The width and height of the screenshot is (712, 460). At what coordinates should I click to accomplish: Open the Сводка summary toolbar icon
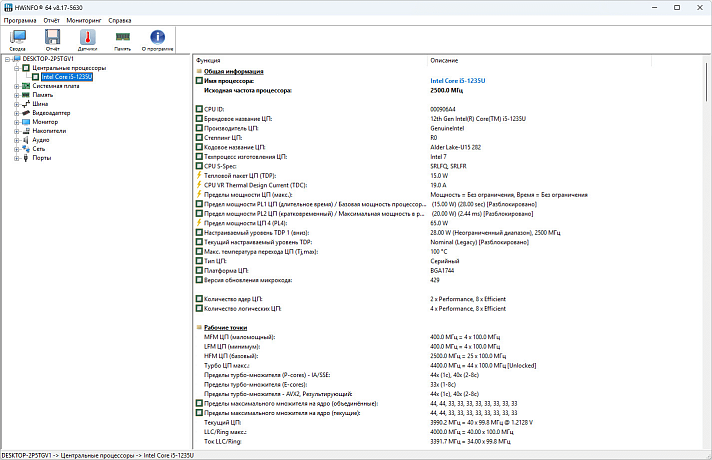click(18, 39)
